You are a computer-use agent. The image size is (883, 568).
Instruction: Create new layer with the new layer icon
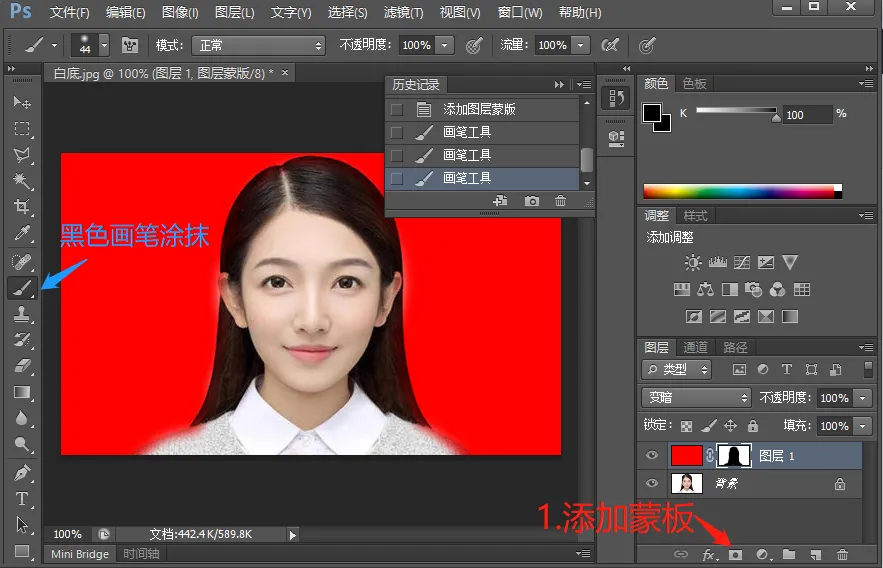click(815, 554)
